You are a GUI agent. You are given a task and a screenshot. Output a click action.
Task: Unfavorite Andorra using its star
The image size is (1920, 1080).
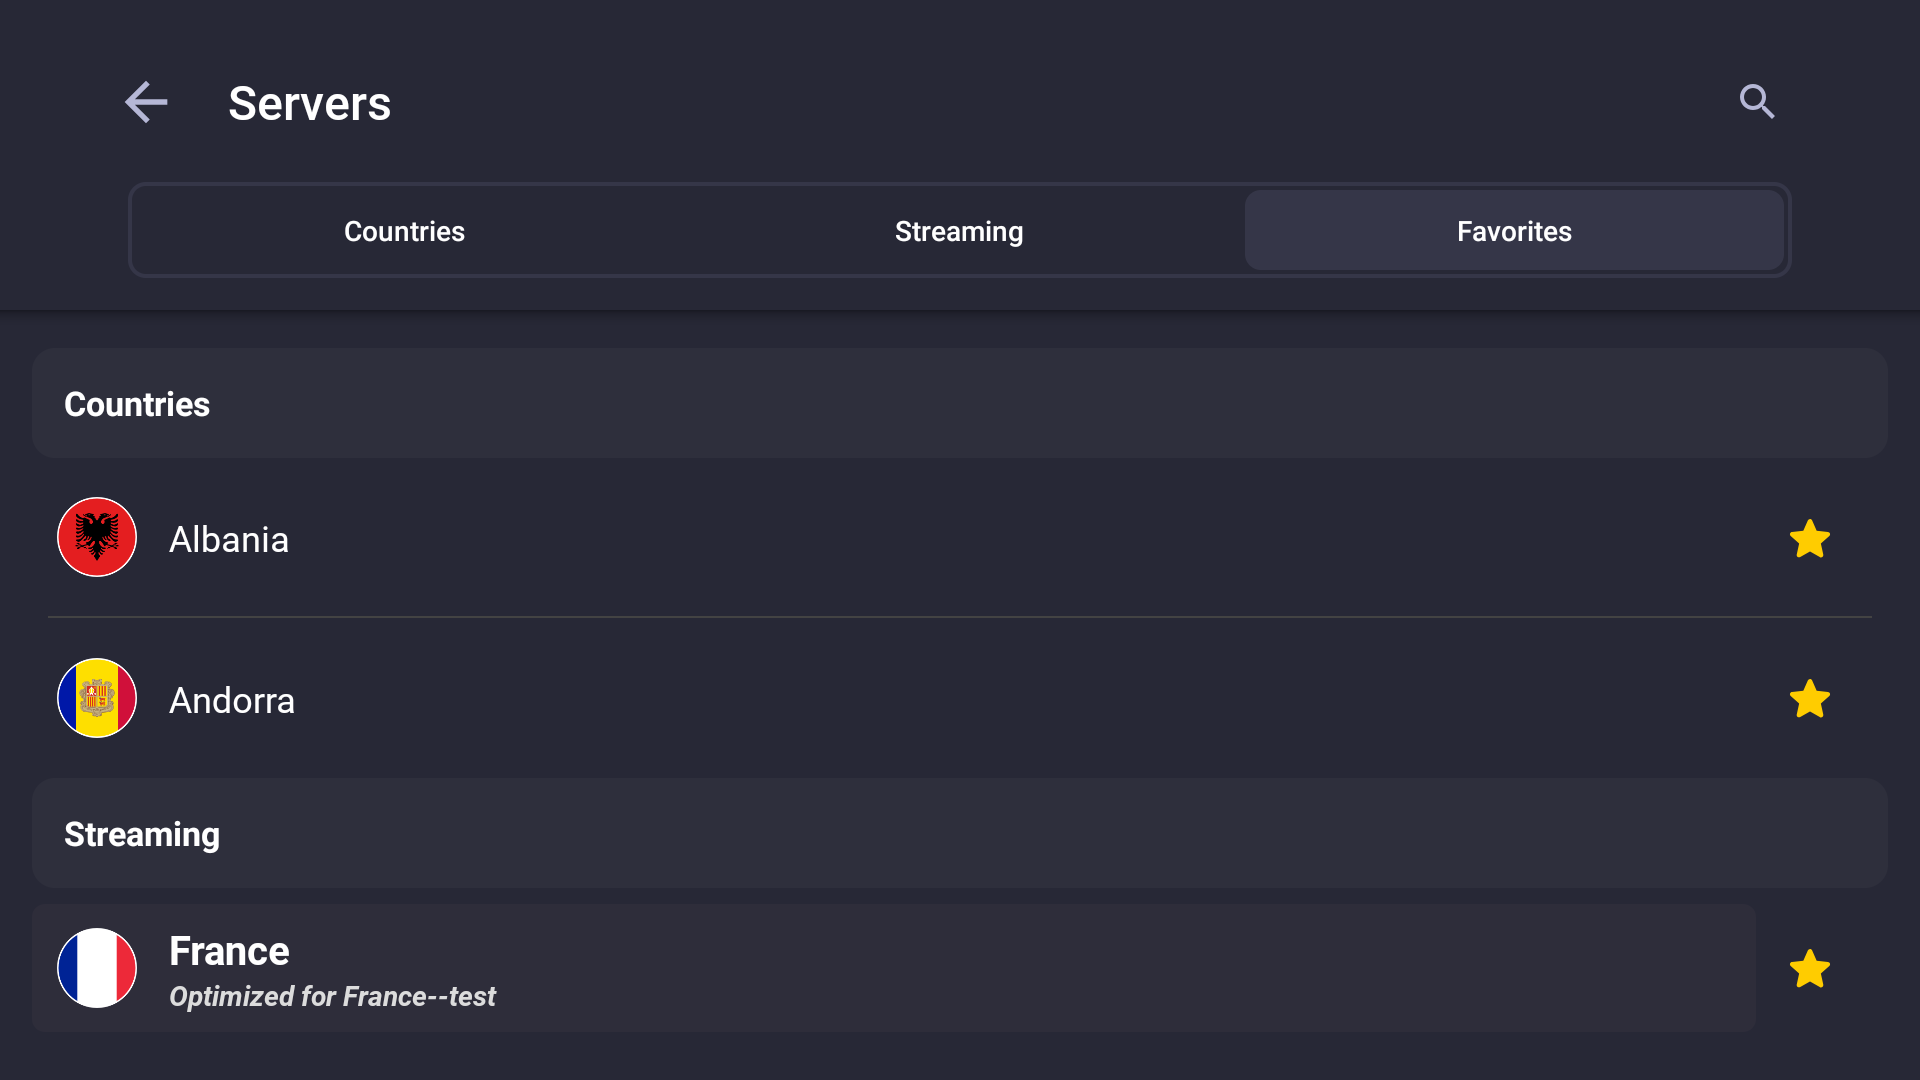(x=1809, y=699)
